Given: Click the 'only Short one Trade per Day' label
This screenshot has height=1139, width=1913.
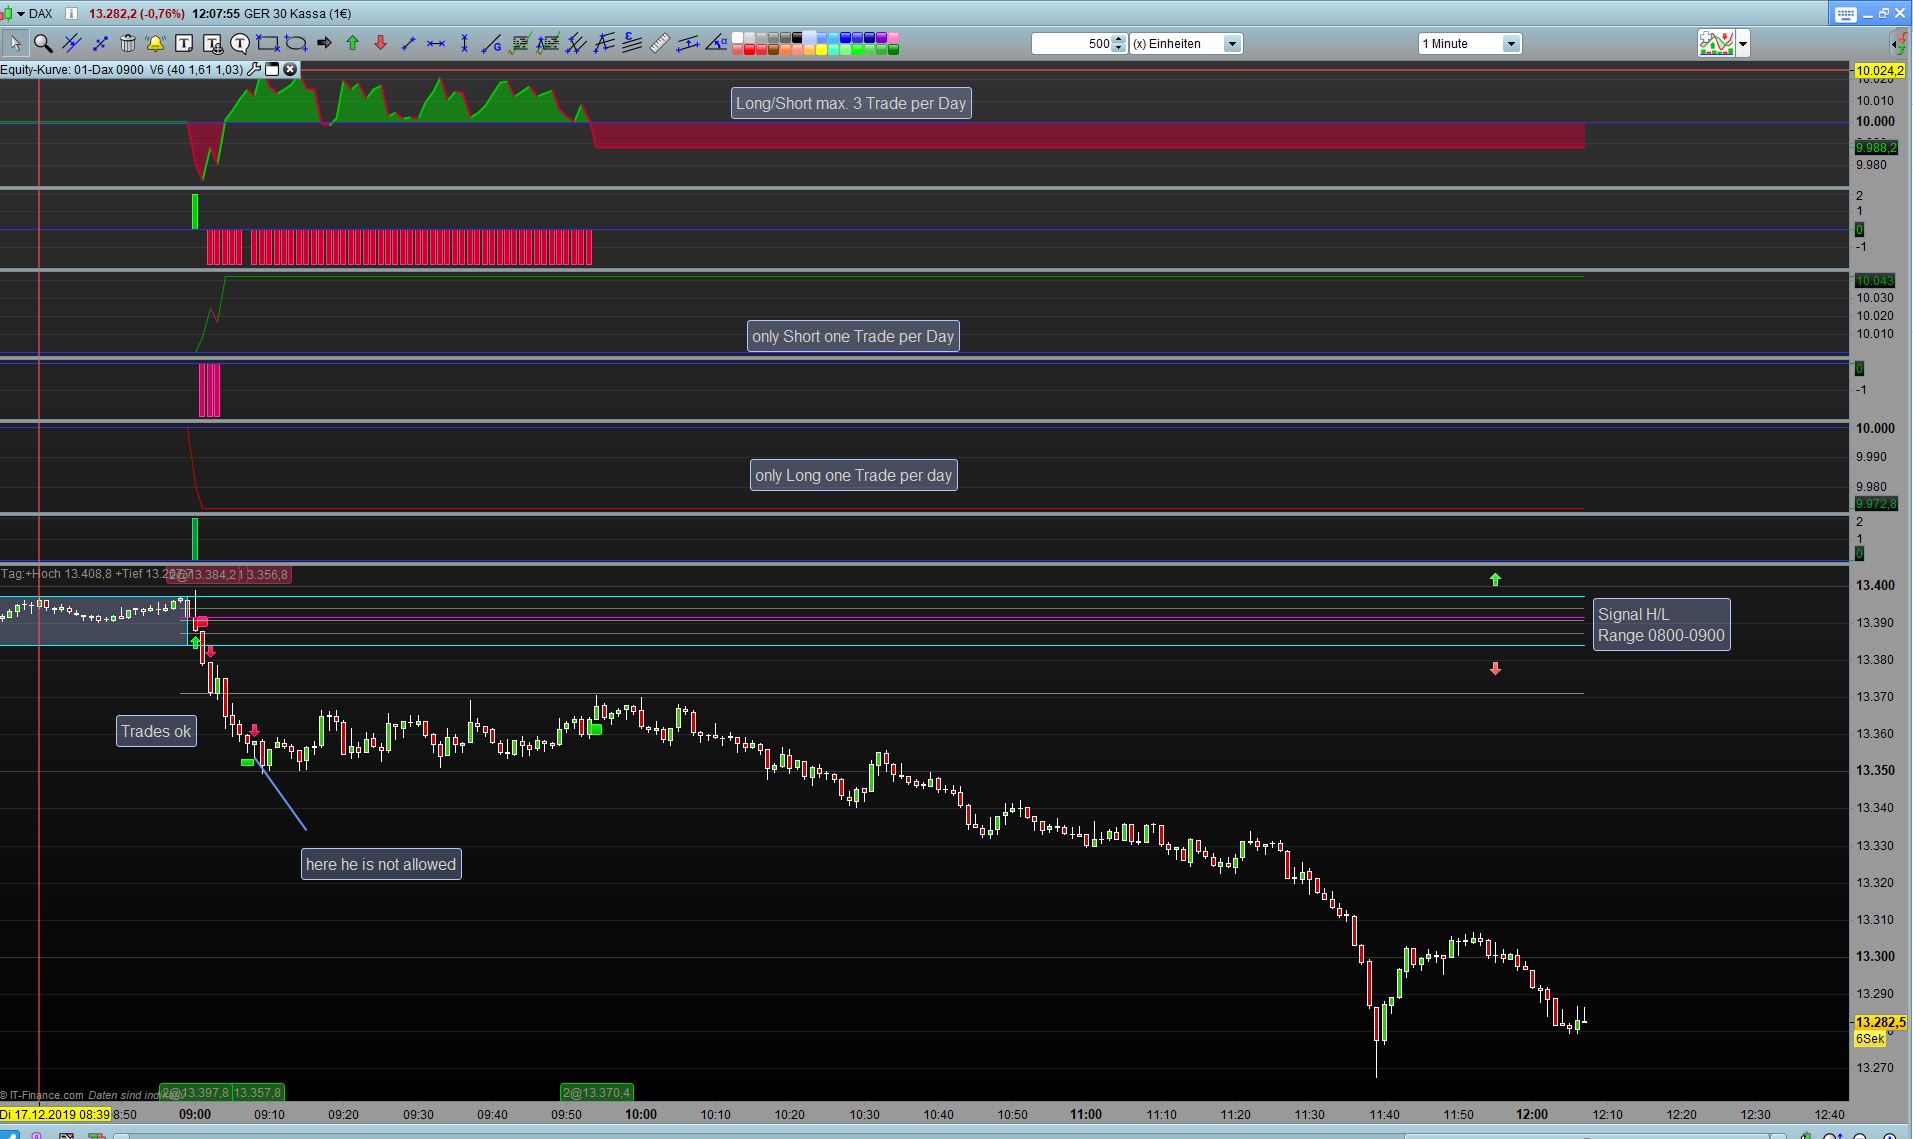Looking at the screenshot, I should [853, 336].
